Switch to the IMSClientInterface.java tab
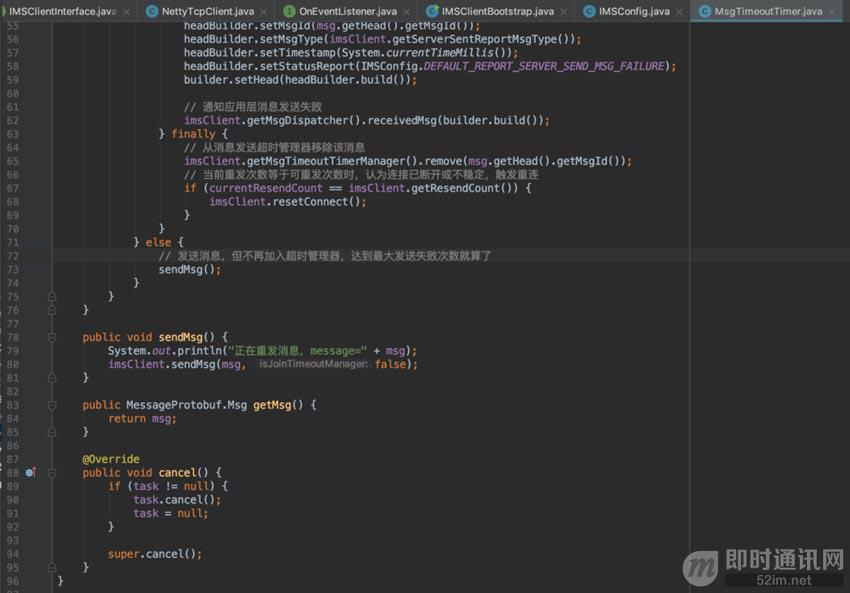Screen dimensions: 850x593 tap(62, 11)
